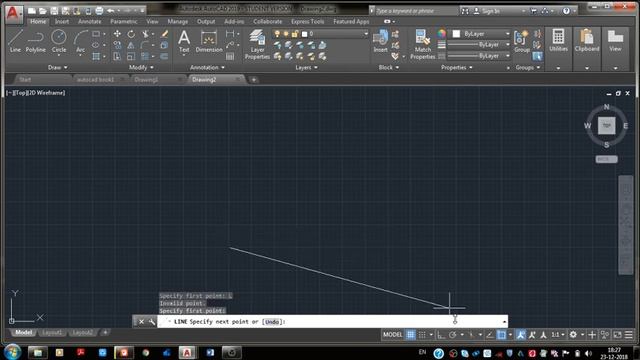This screenshot has width=640, height=360.
Task: Expand the Modify panel
Action: click(141, 67)
